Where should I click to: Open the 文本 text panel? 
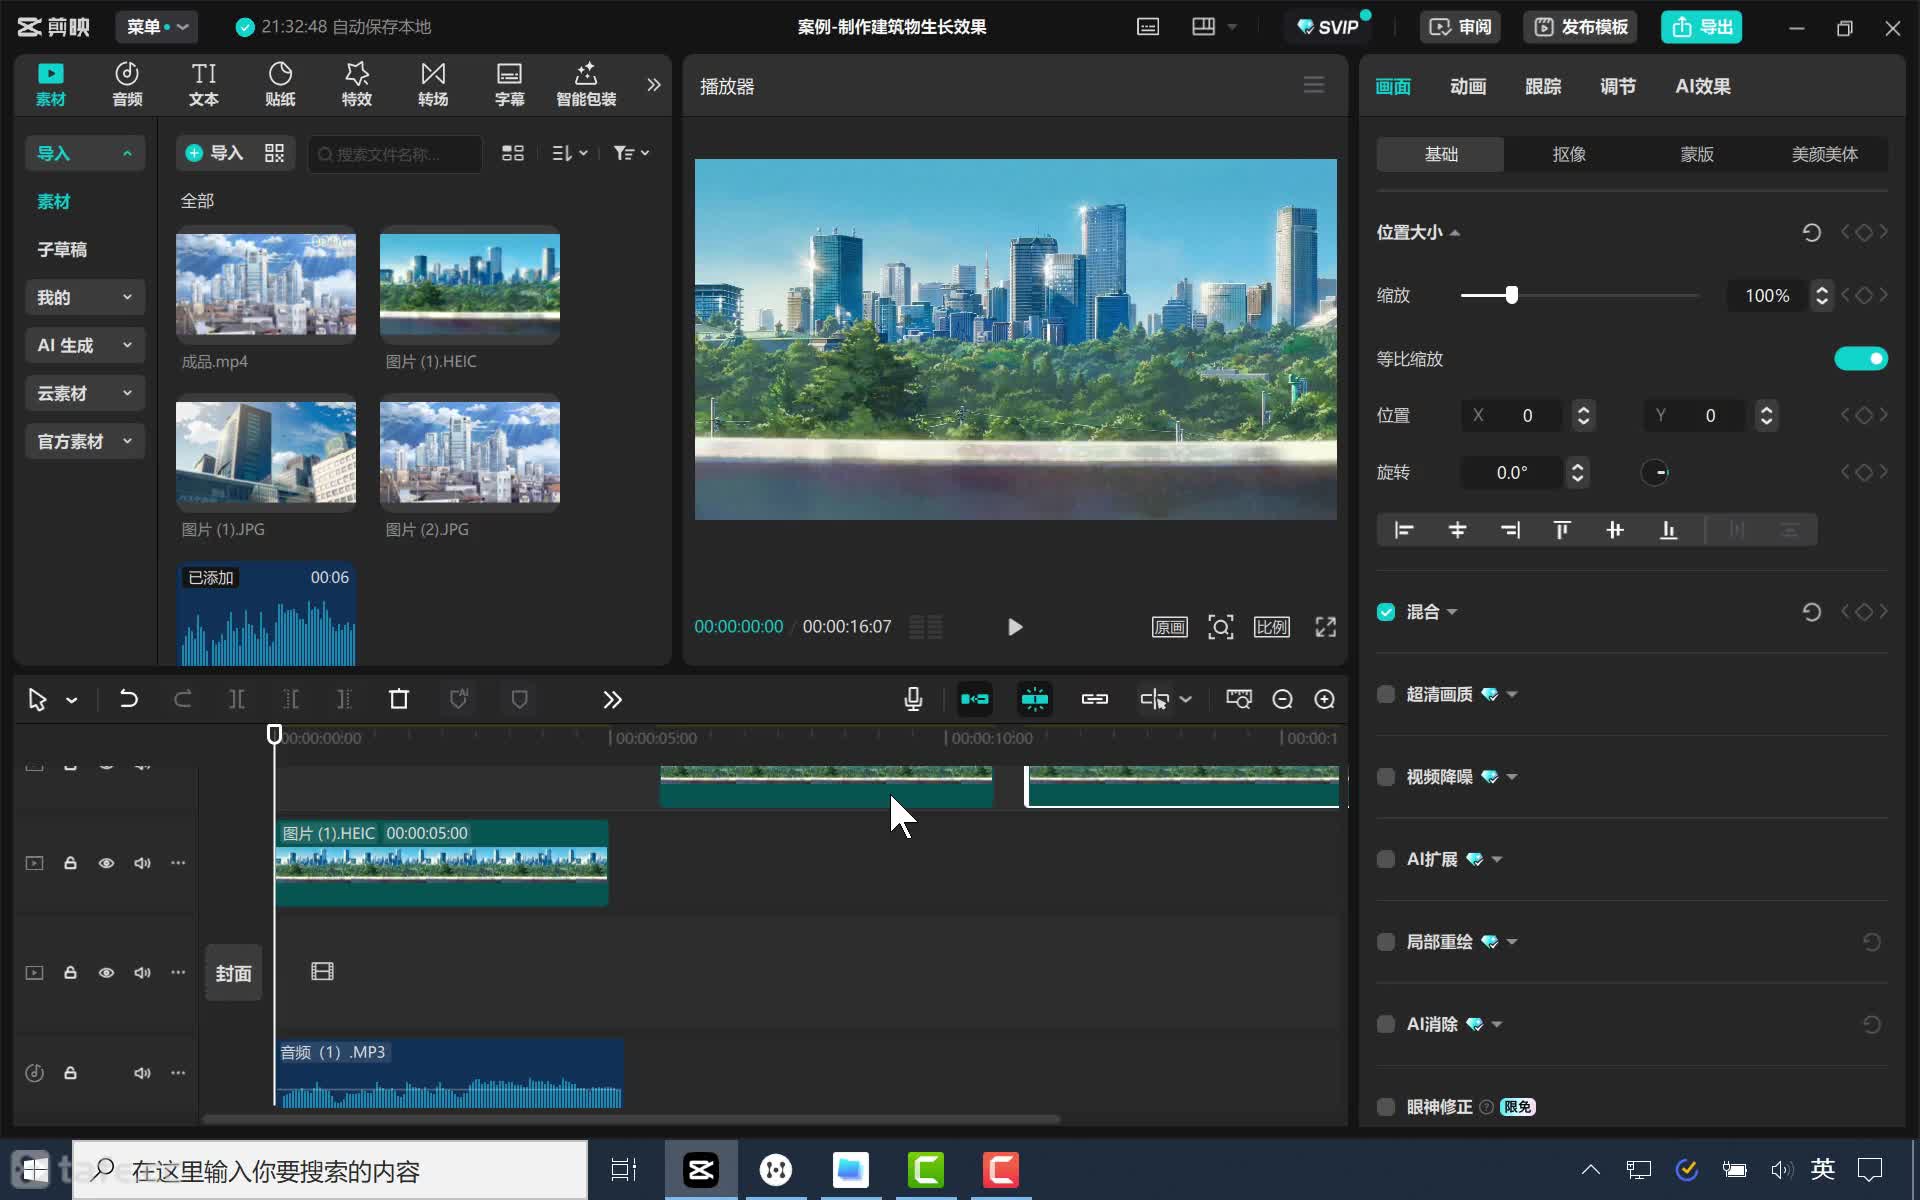tap(203, 84)
